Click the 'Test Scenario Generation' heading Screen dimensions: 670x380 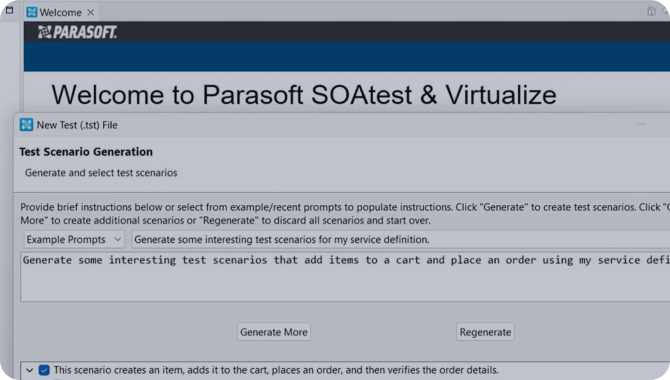click(x=86, y=152)
